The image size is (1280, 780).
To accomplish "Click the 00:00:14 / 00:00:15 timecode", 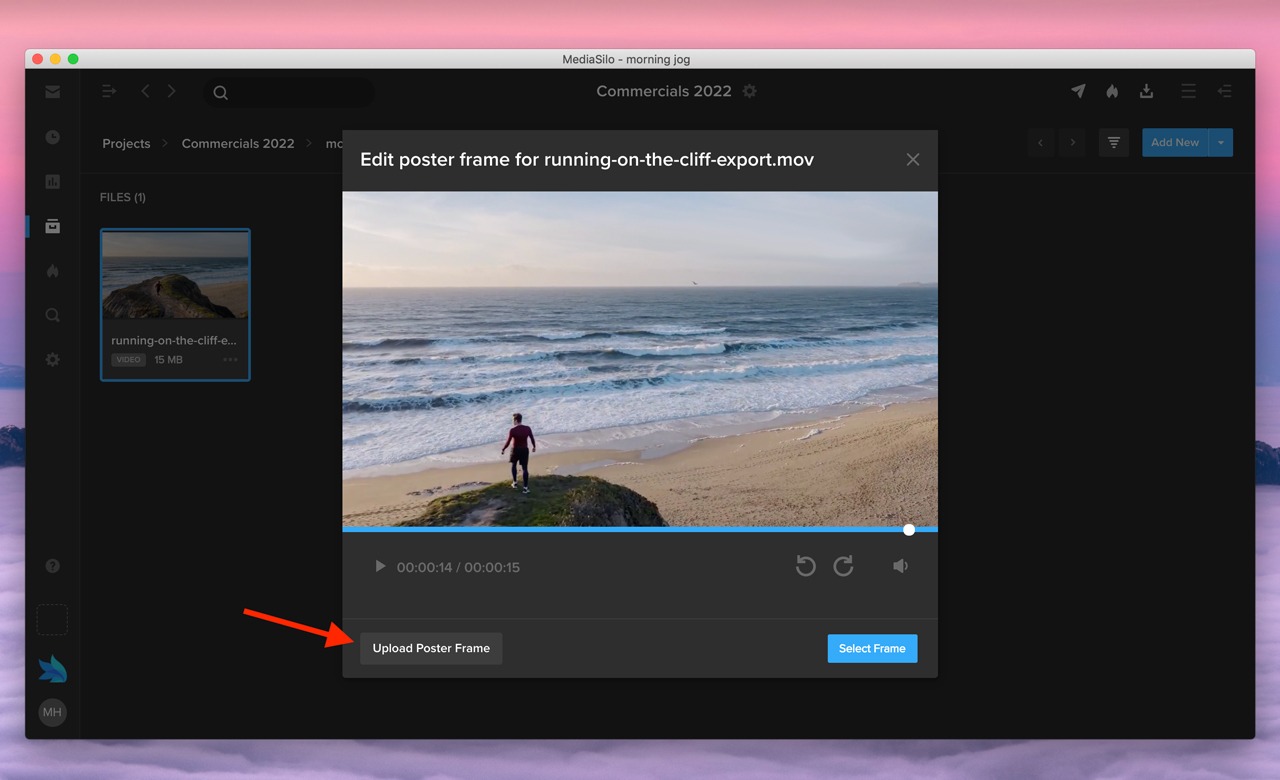I will [x=458, y=567].
